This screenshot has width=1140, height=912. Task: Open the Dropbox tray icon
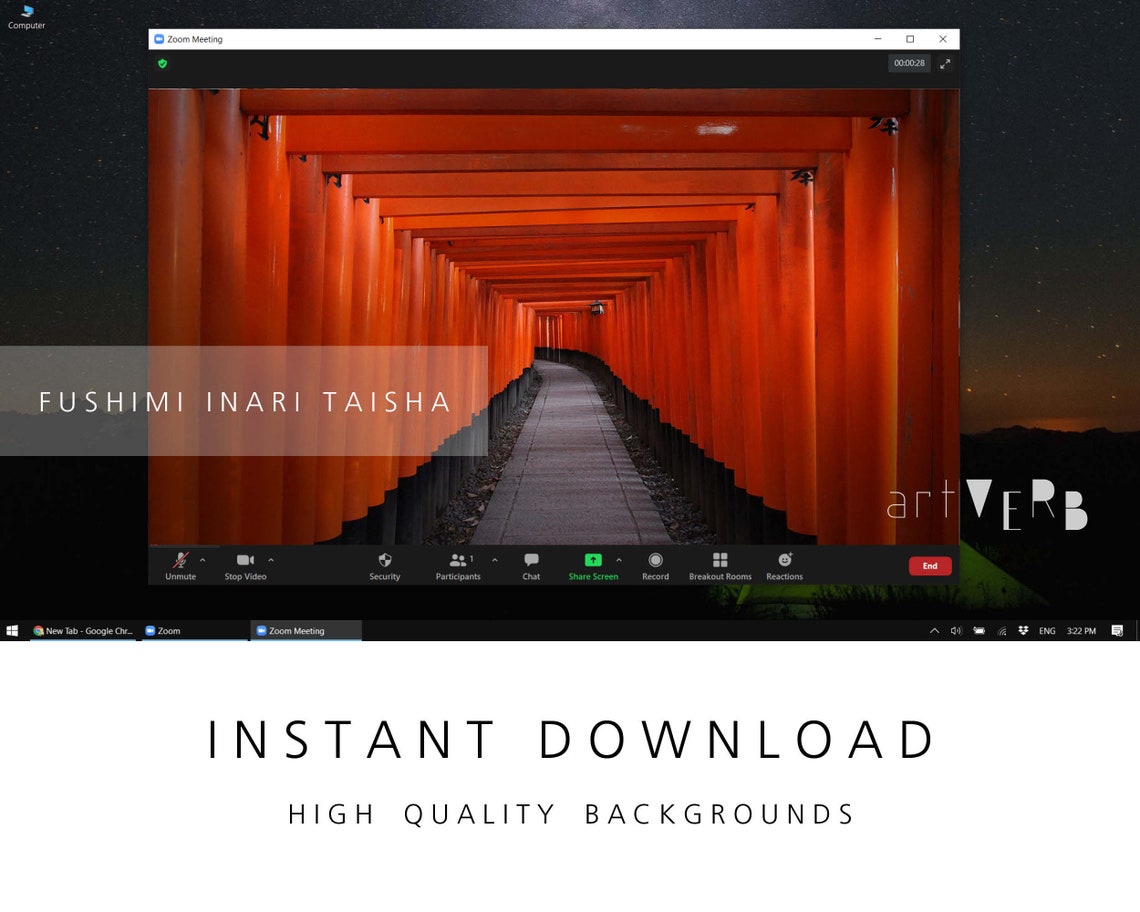(1023, 631)
